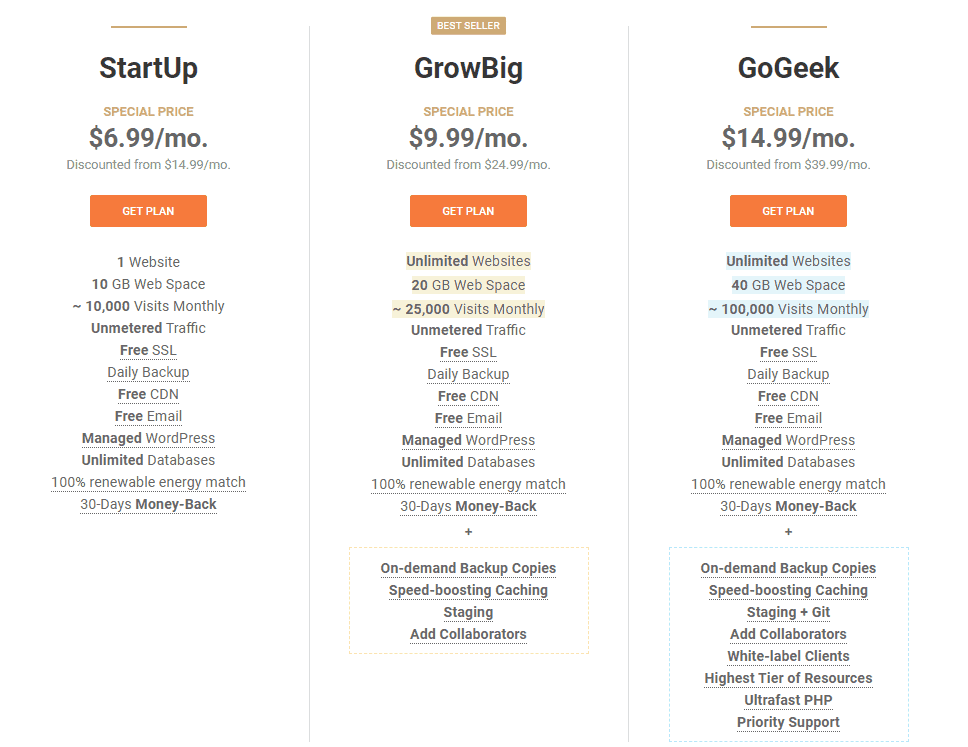This screenshot has height=747, width=968.
Task: Select GoGeek's 40 GB Web Space link
Action: coord(788,285)
